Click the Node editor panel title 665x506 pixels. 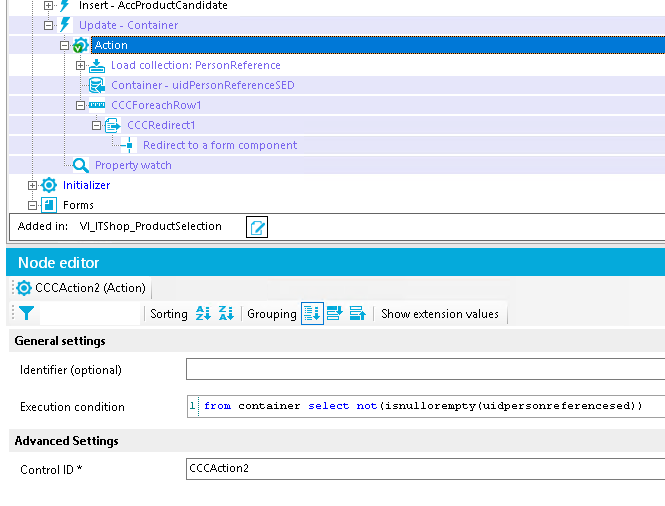59,263
